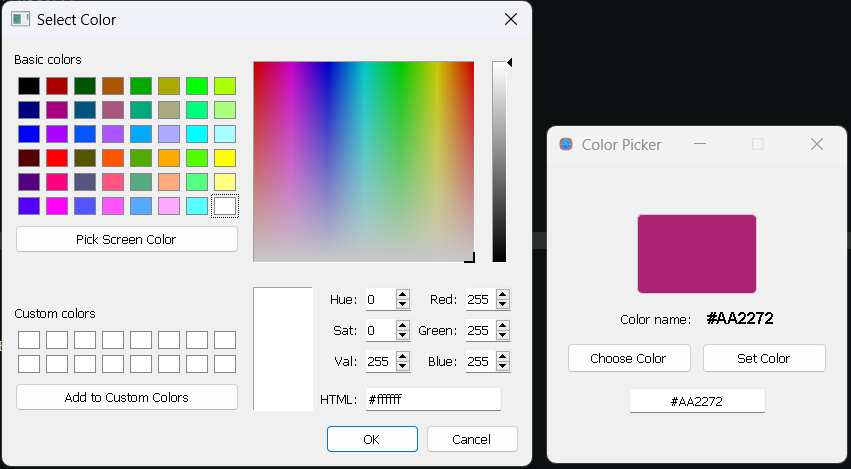The width and height of the screenshot is (851, 469).
Task: Increase the Hue value with up arrow
Action: click(402, 295)
